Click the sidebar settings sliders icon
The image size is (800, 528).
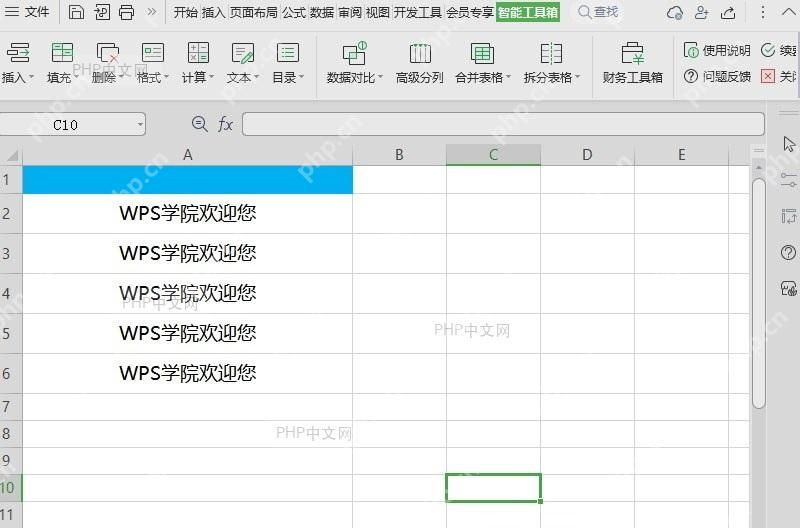(789, 180)
